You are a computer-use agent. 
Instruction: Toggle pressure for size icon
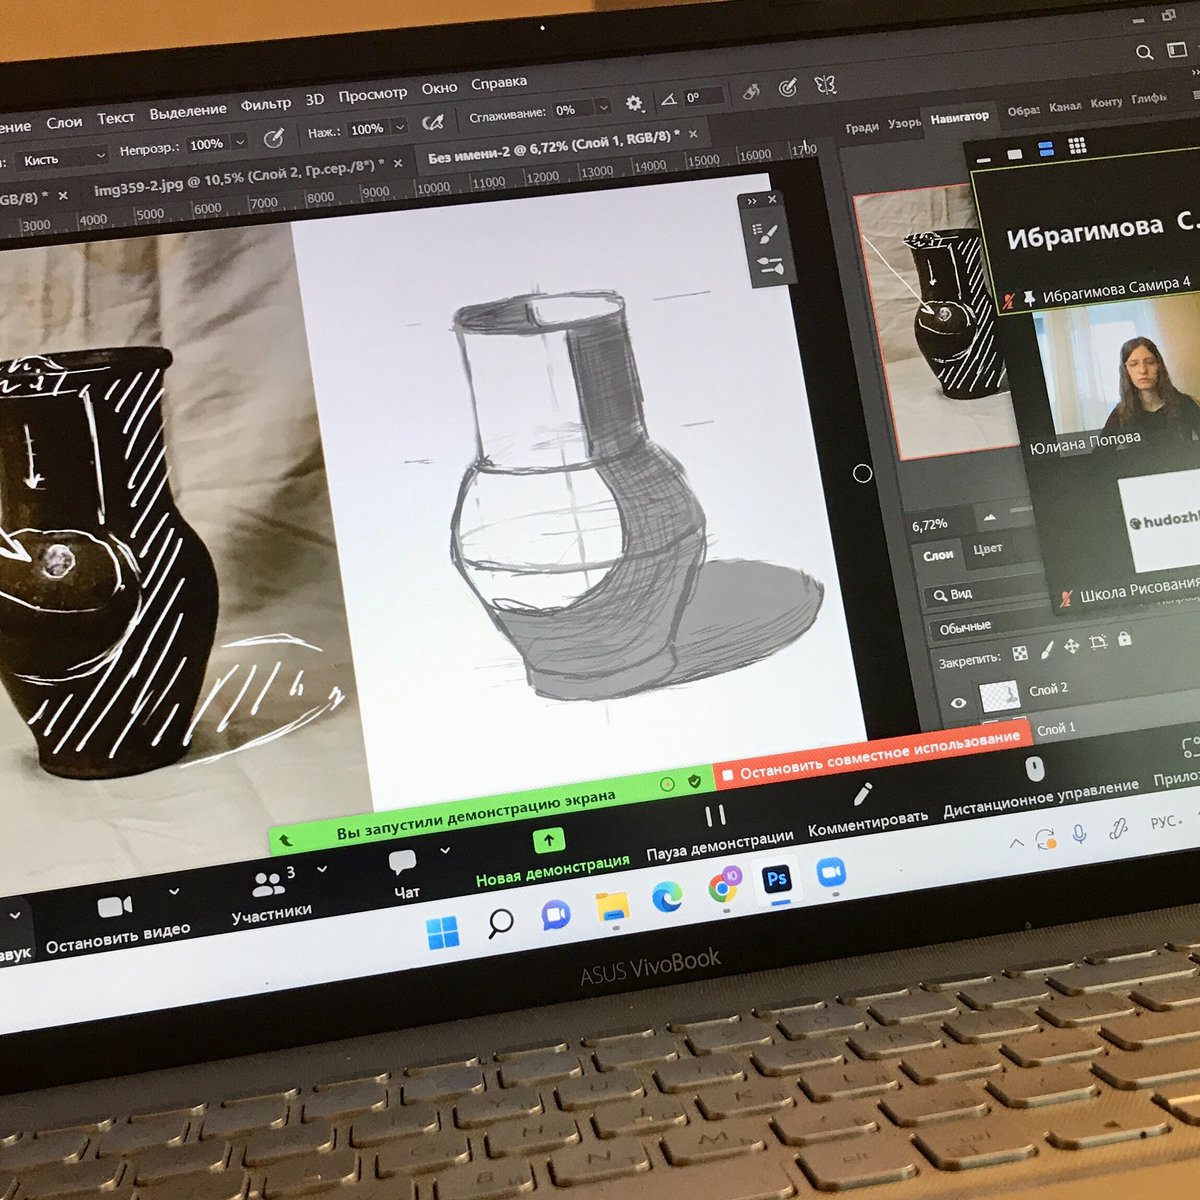tap(788, 88)
